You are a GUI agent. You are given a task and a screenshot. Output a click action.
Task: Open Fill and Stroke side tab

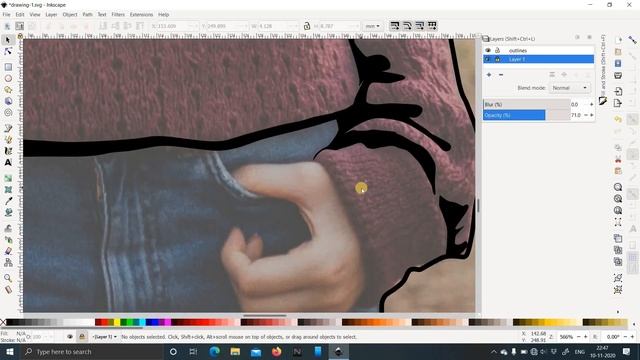tap(603, 71)
